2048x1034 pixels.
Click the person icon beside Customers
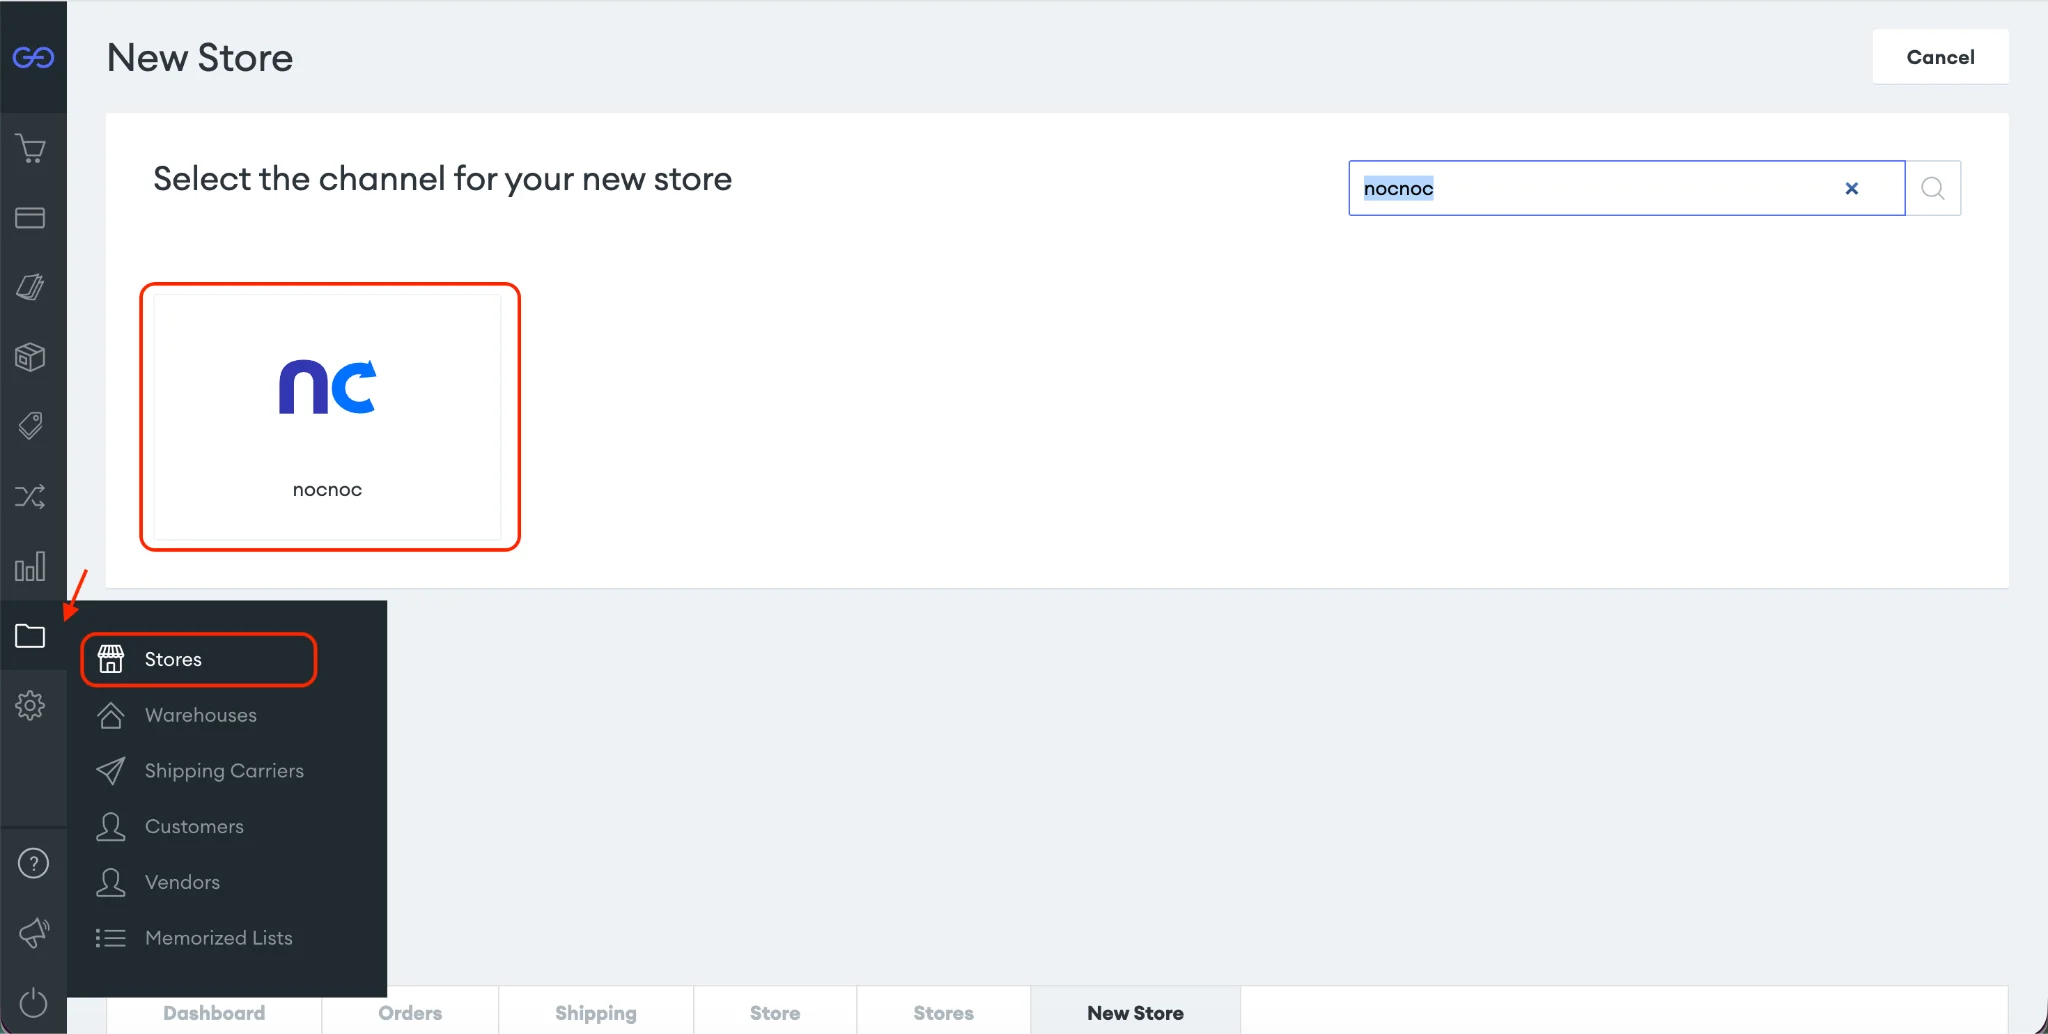point(111,827)
